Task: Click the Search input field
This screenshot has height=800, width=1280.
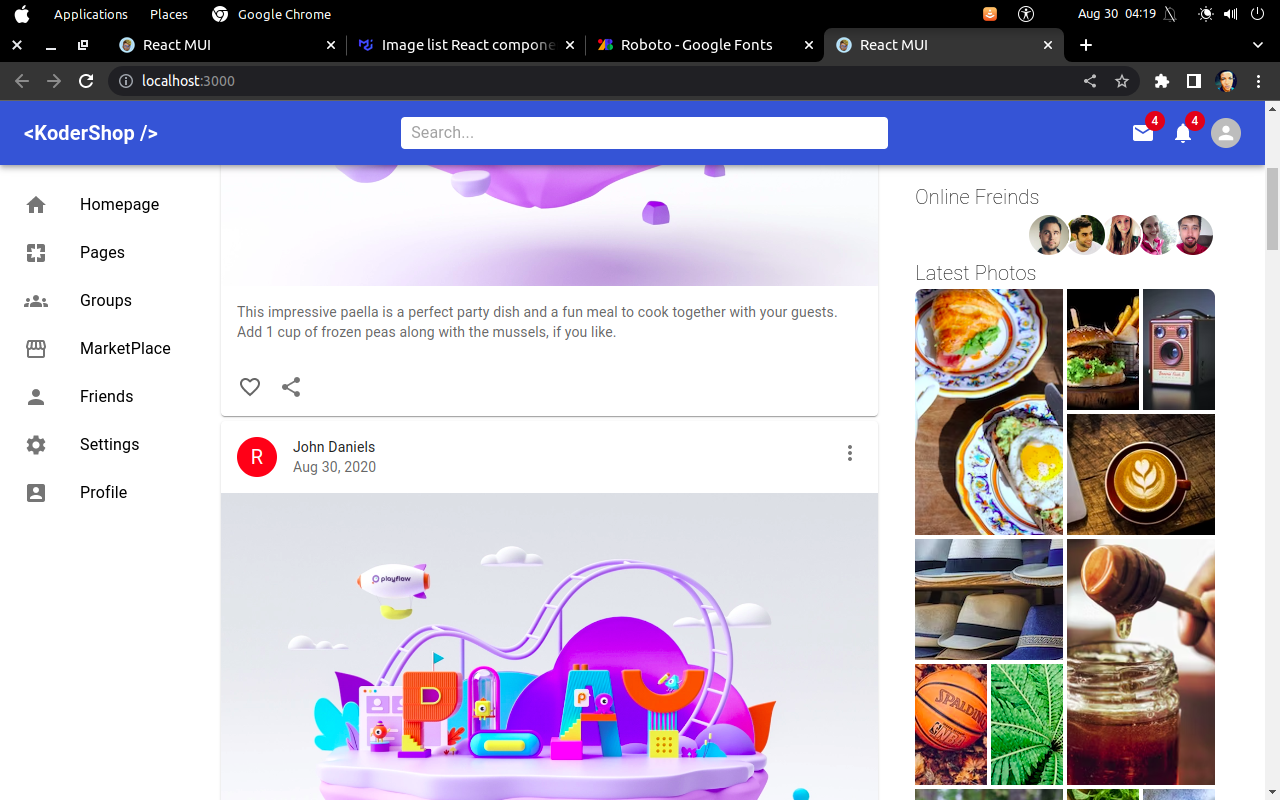Action: (x=644, y=133)
